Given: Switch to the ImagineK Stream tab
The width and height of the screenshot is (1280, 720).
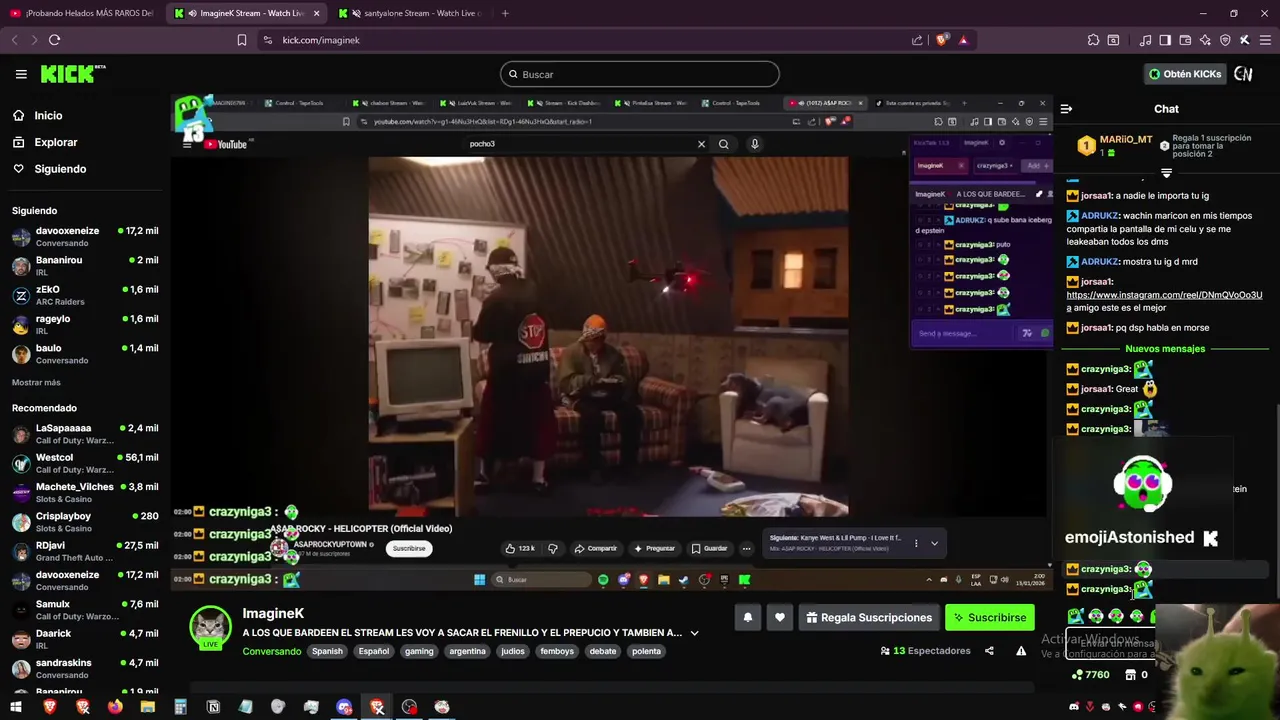Looking at the screenshot, I should pos(249,13).
